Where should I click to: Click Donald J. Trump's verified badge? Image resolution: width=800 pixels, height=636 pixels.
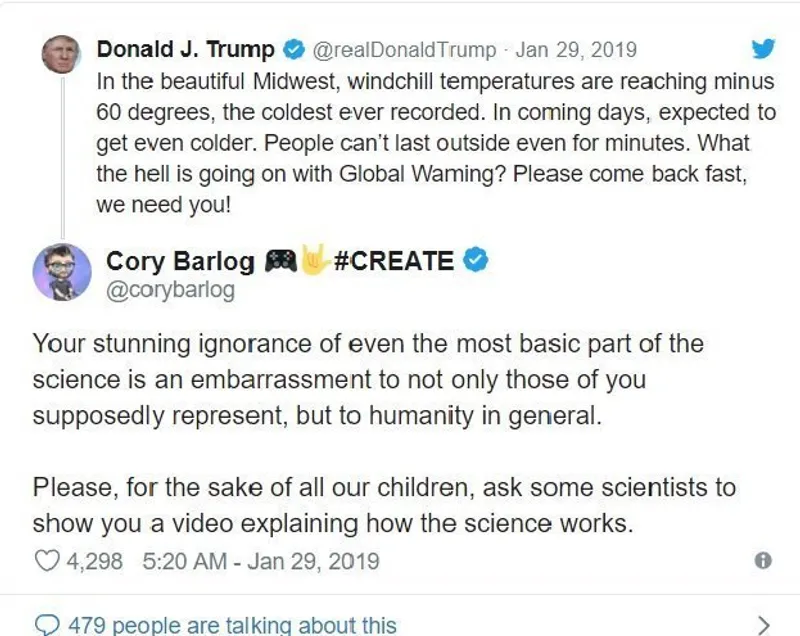[295, 49]
